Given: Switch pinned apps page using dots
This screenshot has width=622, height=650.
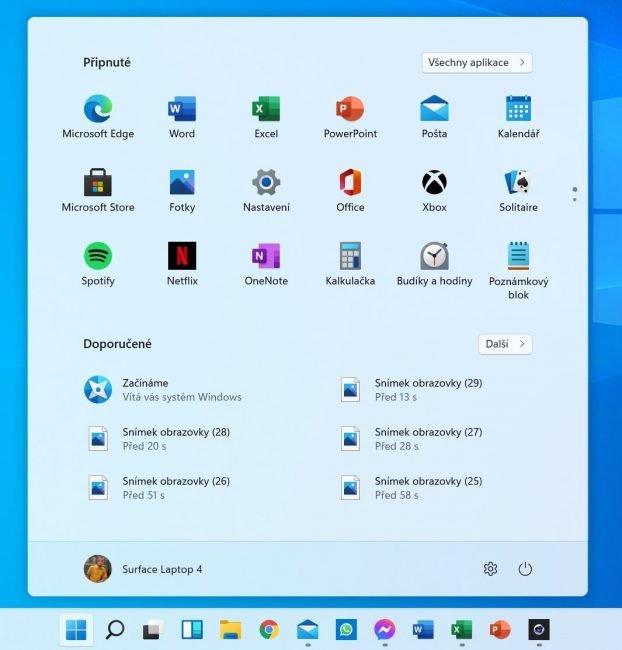Looking at the screenshot, I should coord(574,194).
